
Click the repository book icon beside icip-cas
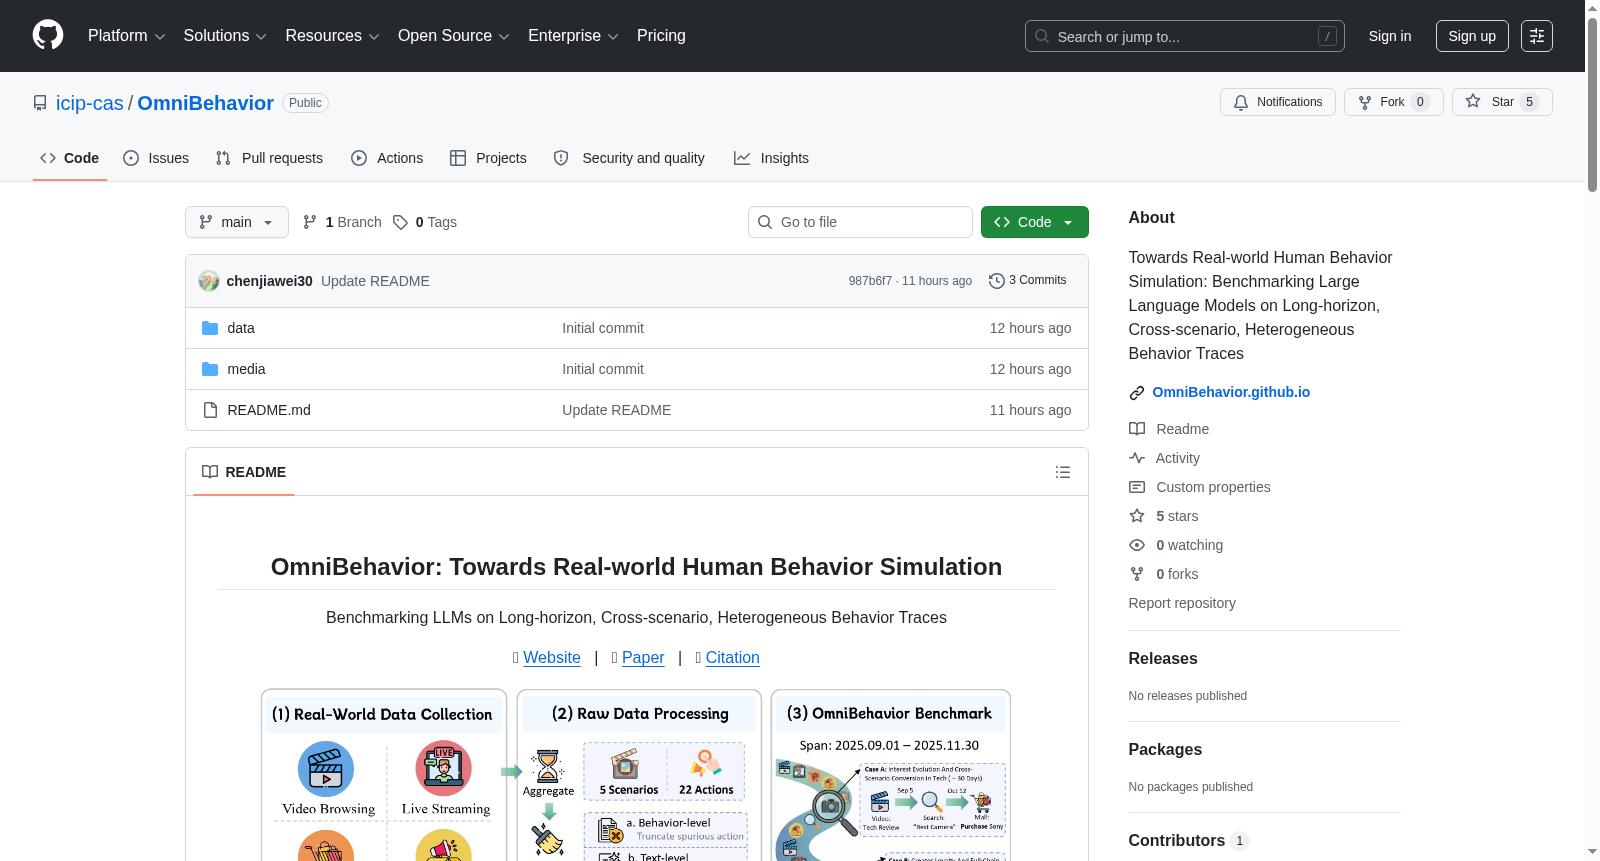(40, 103)
